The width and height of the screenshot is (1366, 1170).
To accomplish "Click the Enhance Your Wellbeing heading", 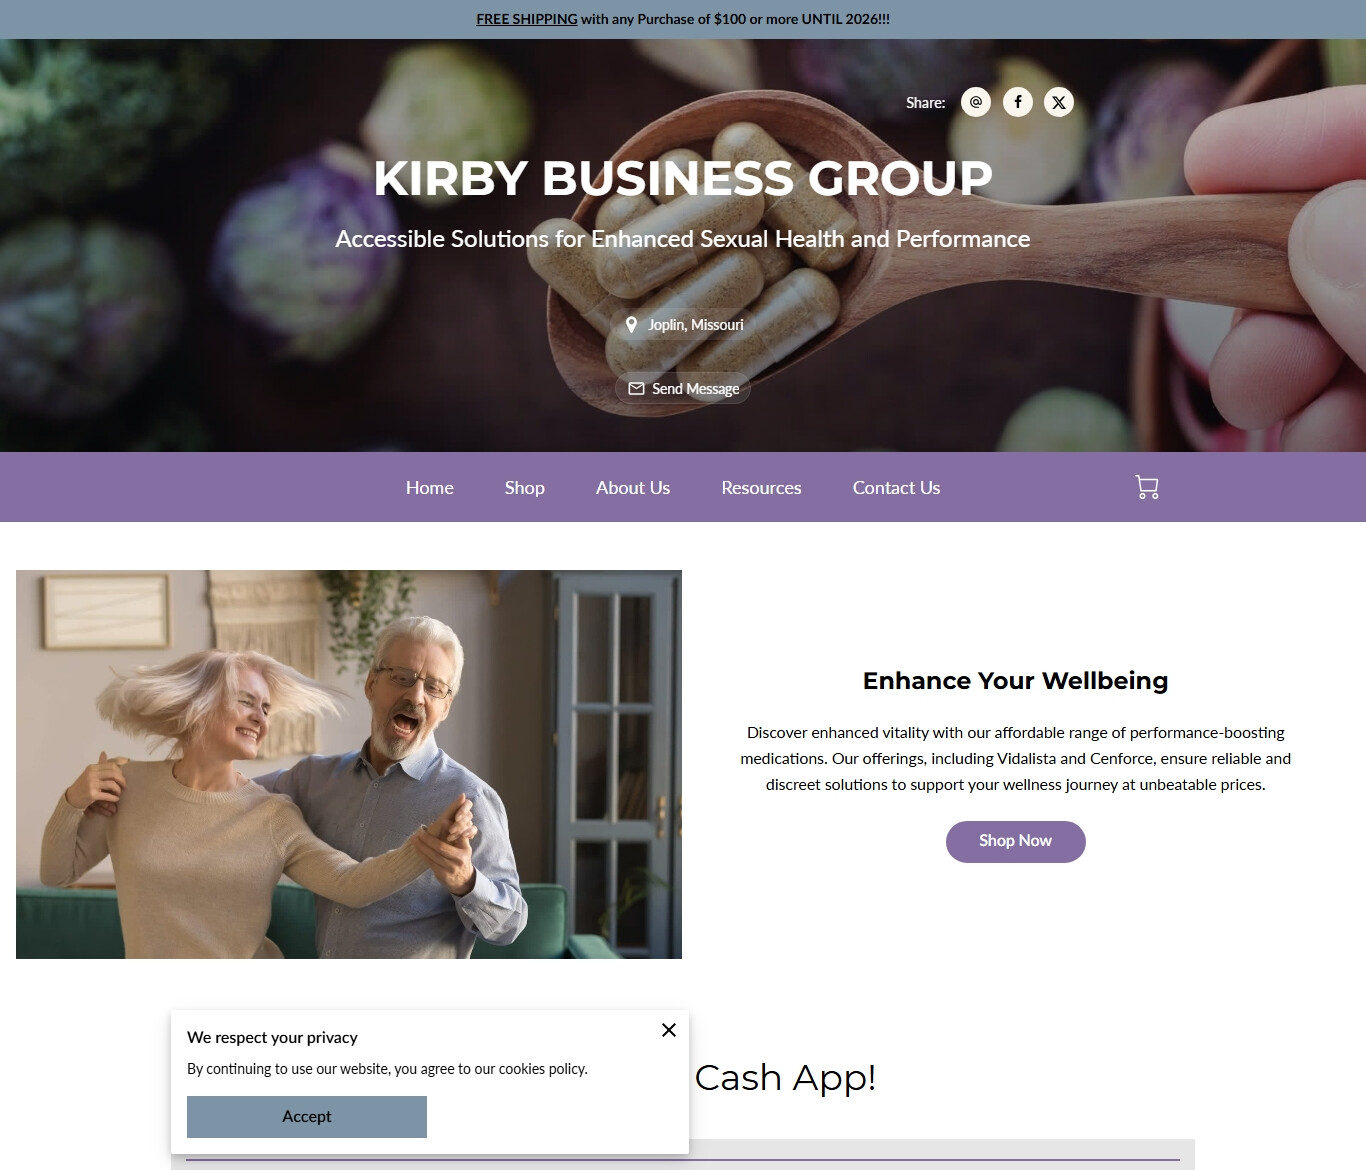I will 1016,681.
